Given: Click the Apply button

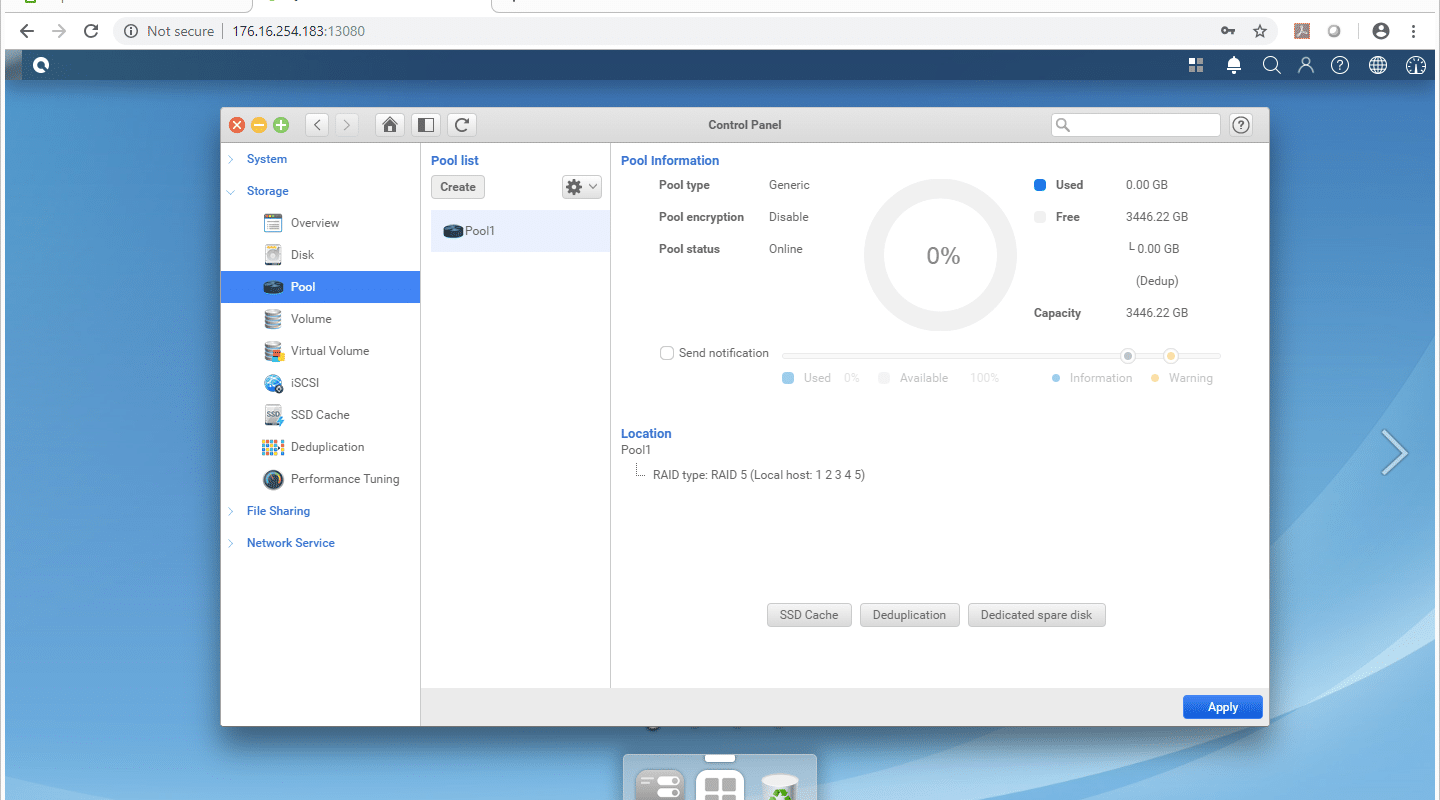Looking at the screenshot, I should coord(1222,707).
